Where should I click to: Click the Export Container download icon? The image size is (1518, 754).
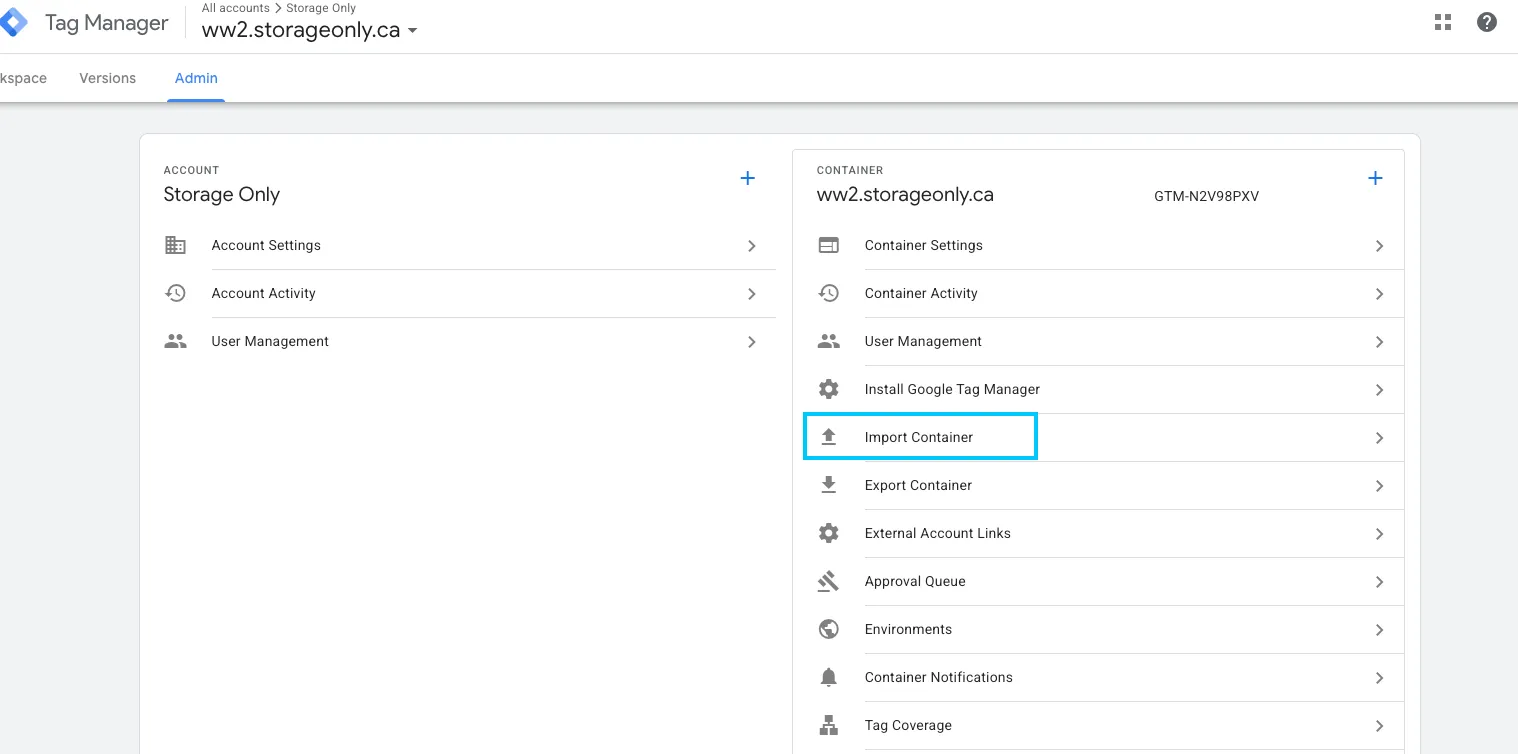coord(828,485)
